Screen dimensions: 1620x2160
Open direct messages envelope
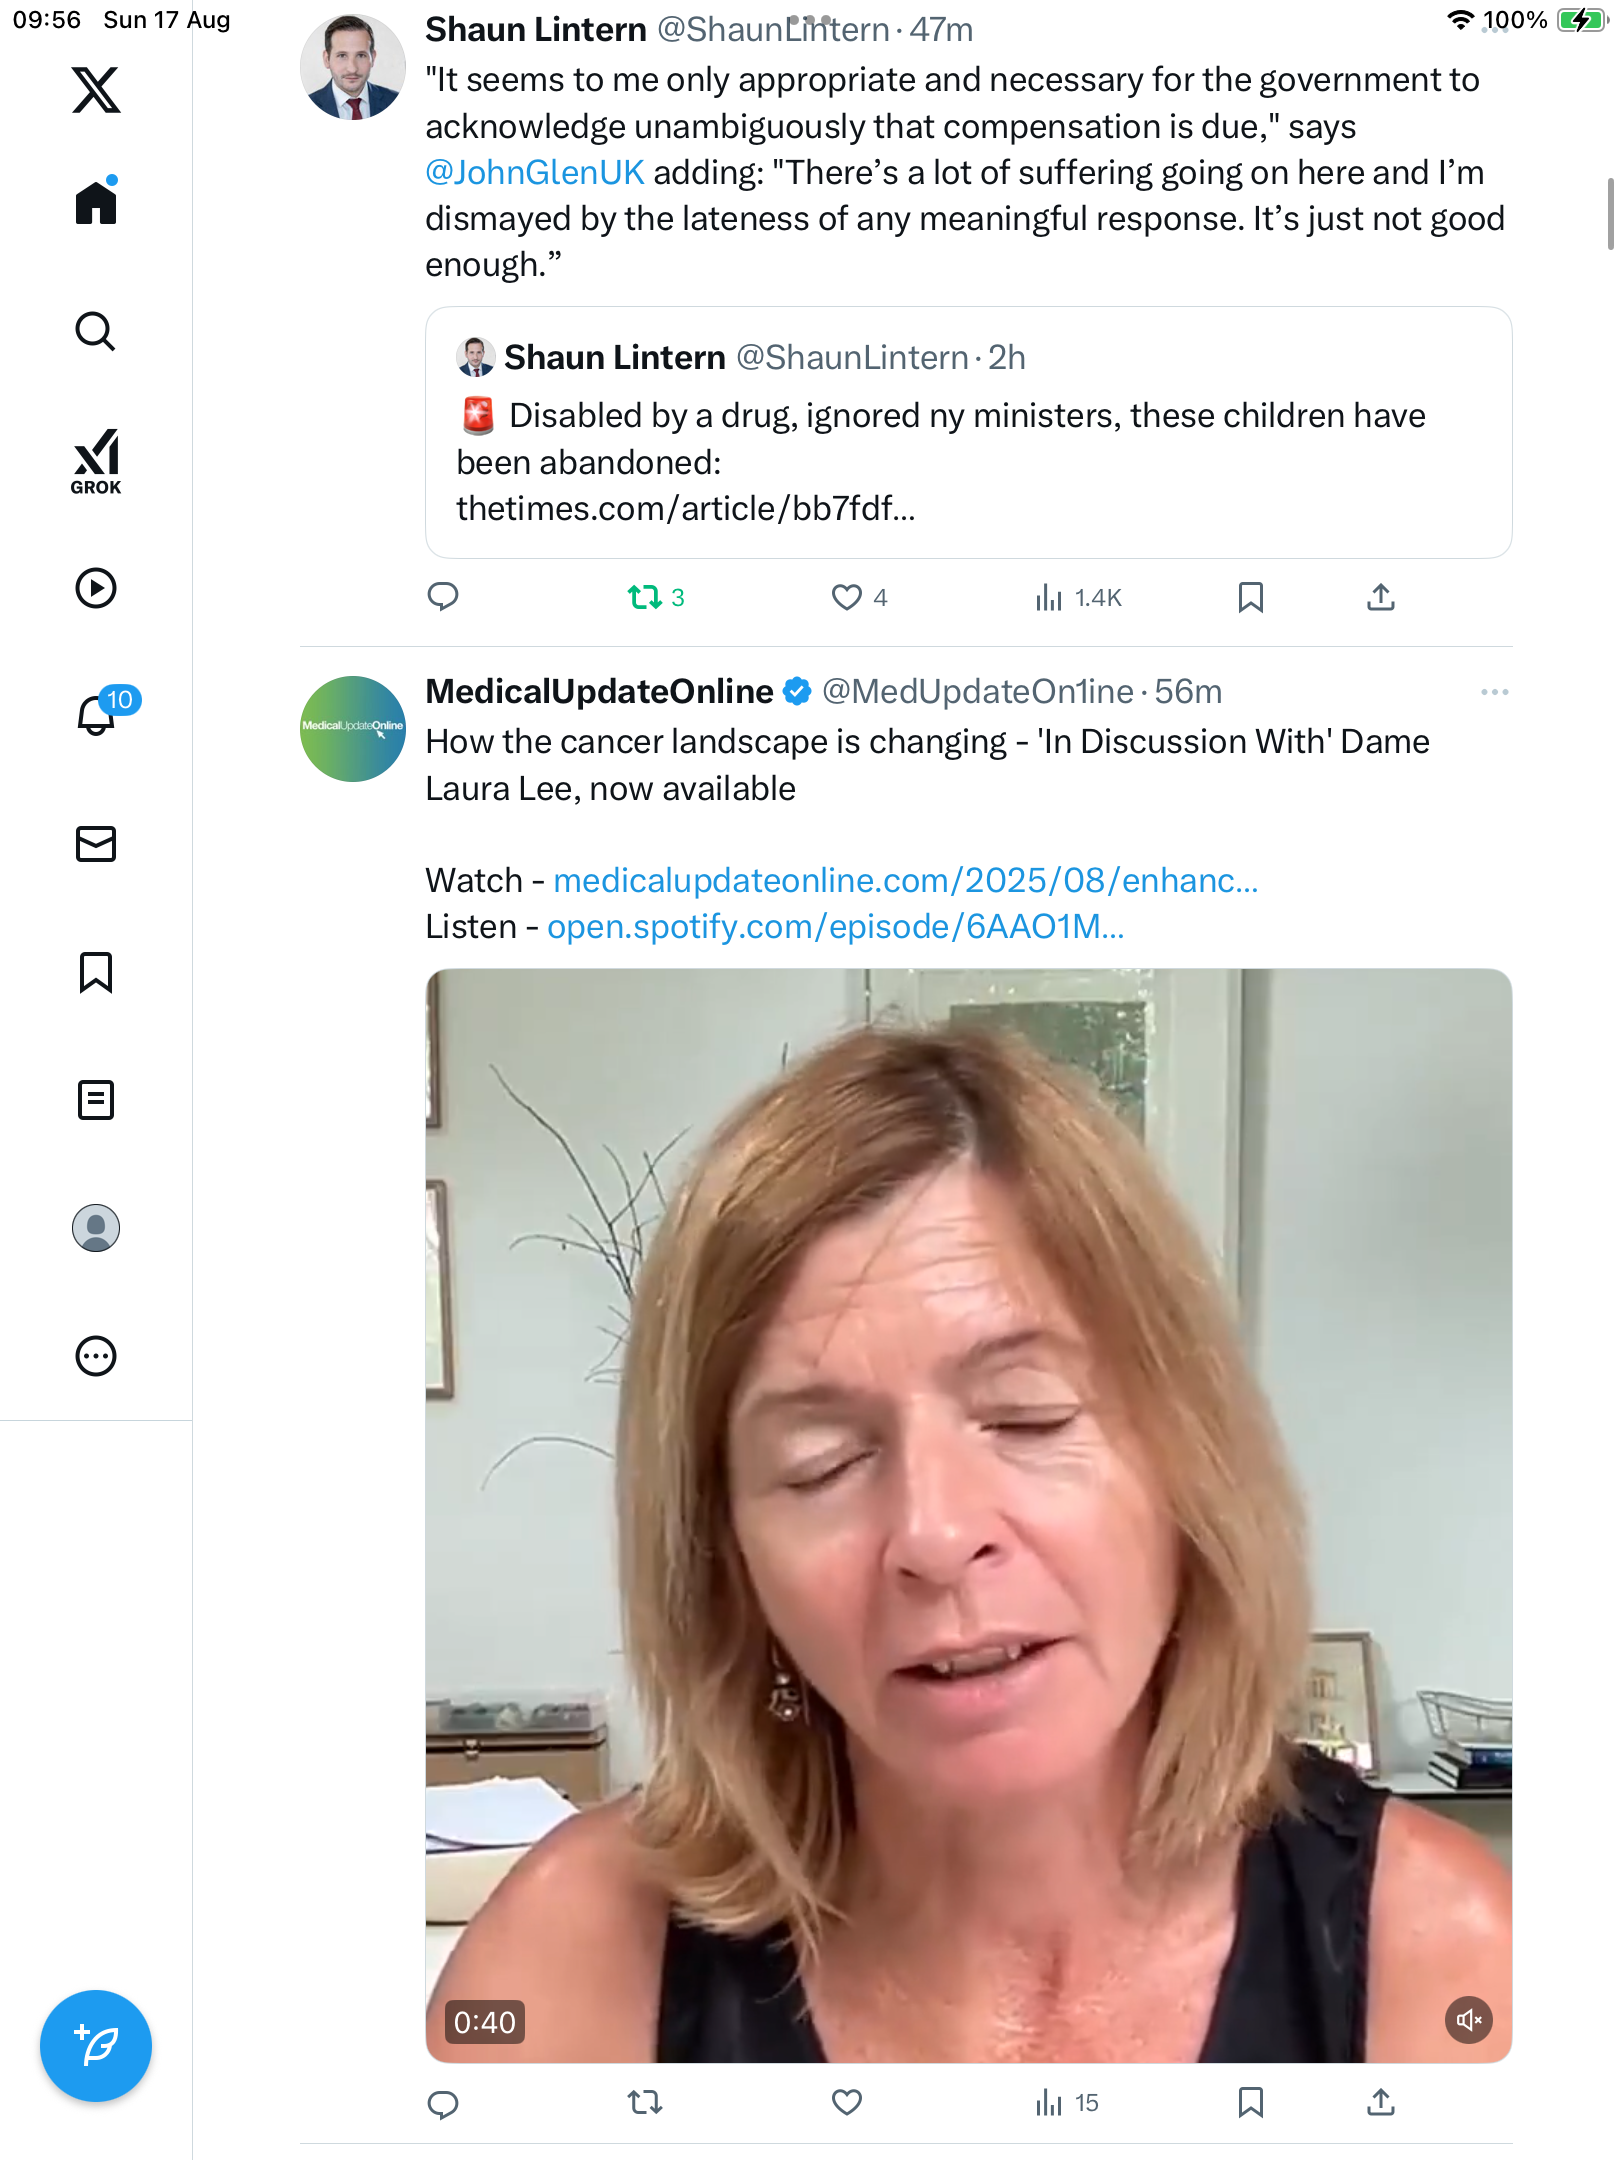coord(96,844)
